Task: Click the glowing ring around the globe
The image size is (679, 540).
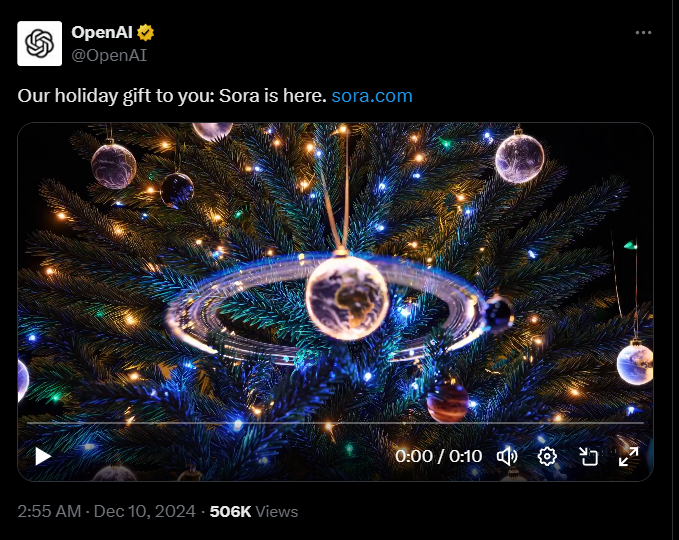Action: point(323,308)
